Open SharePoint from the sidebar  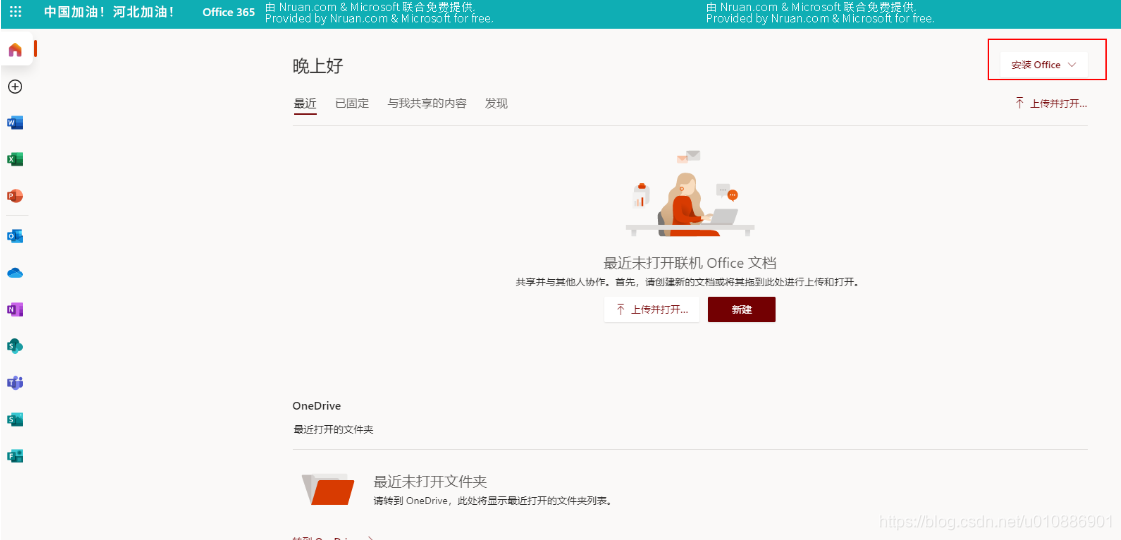tap(15, 346)
